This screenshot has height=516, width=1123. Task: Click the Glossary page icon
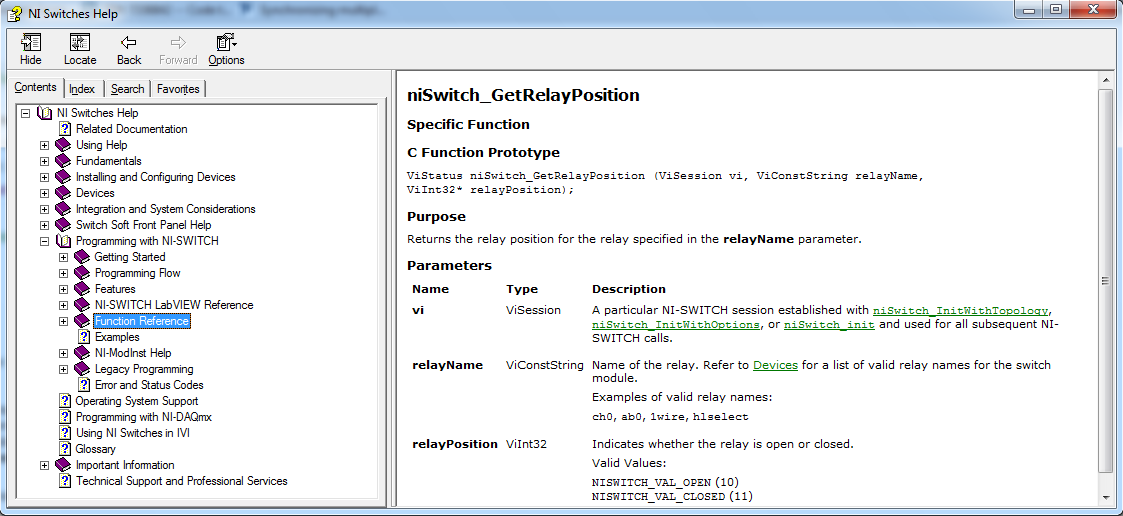(65, 449)
